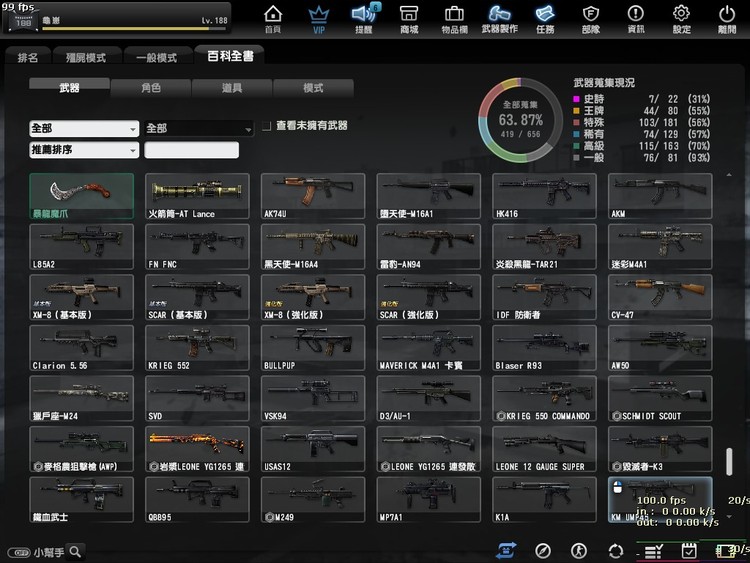Select the SCAR (強化版) weapon card
750x563 pixels.
(x=429, y=297)
